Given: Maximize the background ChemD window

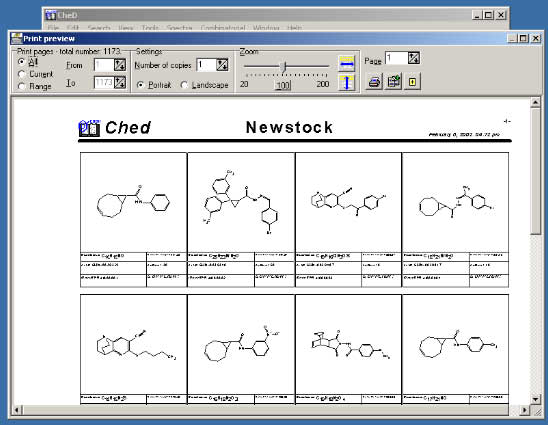Looking at the screenshot, I should click(x=489, y=15).
